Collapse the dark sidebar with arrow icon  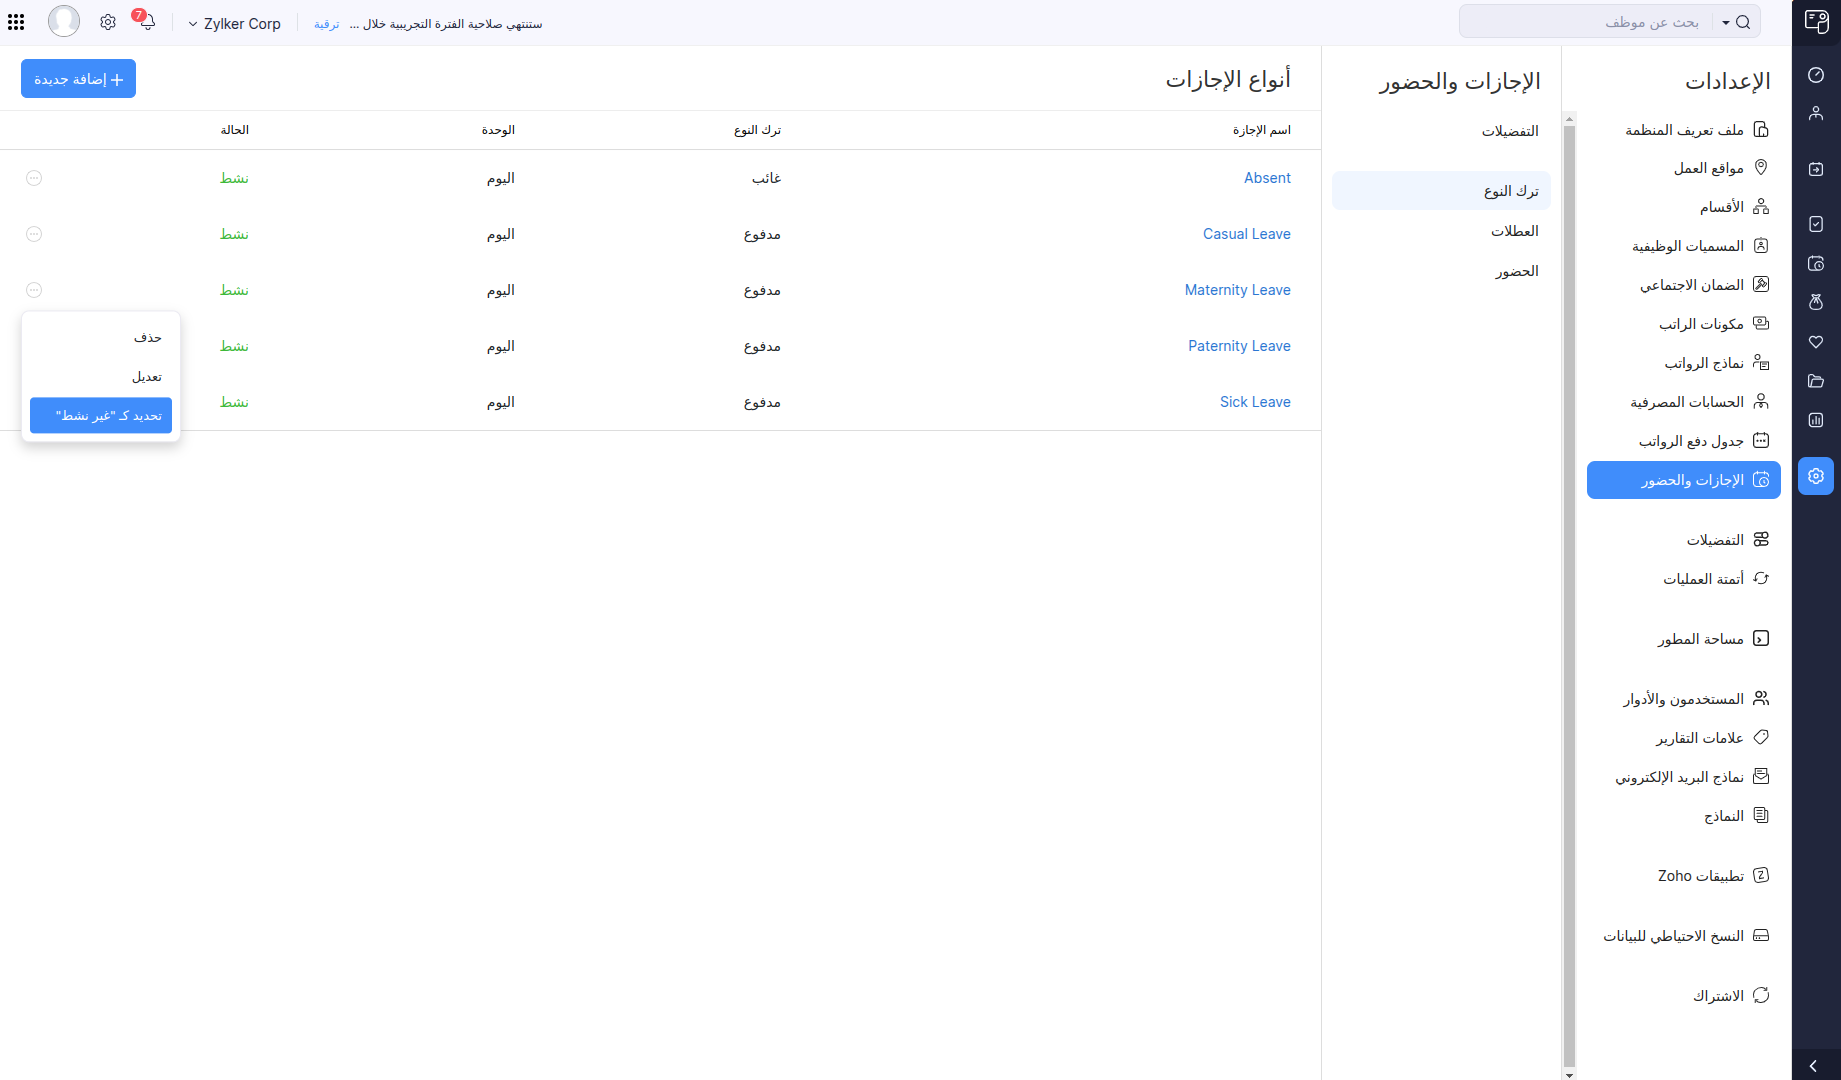(x=1814, y=1066)
